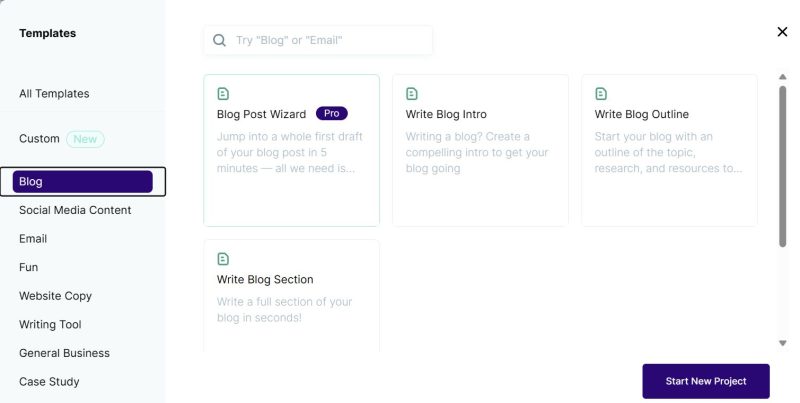800x403 pixels.
Task: Switch to the Email category
Action: tap(33, 239)
